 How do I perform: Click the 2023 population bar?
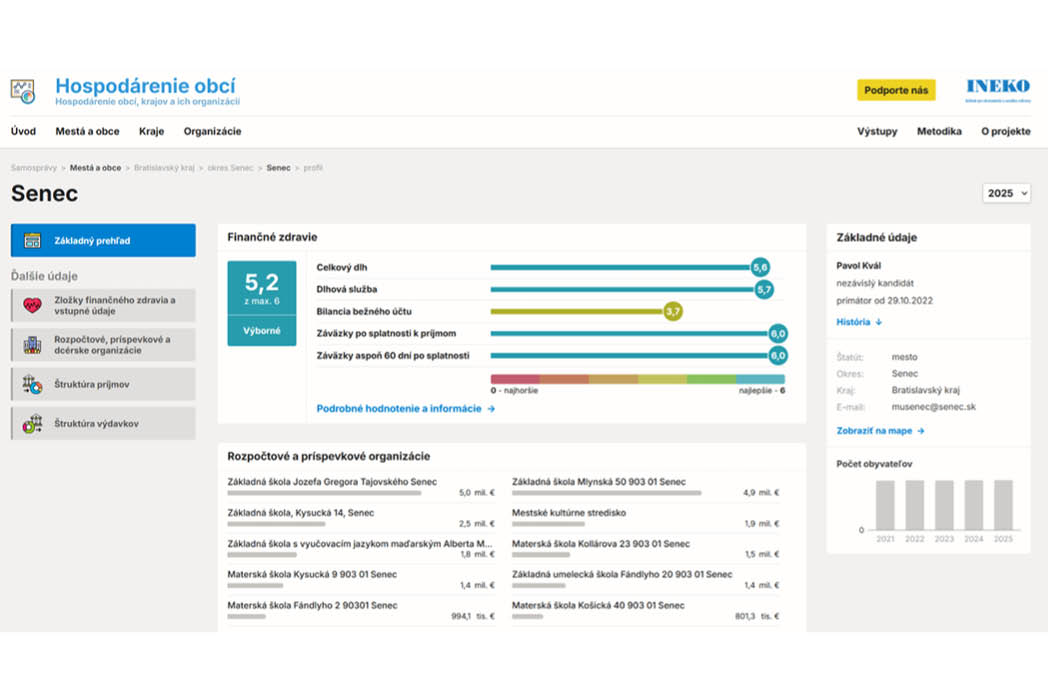tap(944, 505)
